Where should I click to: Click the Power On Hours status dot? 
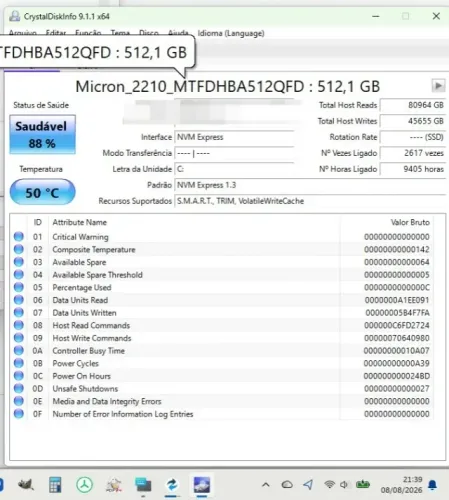click(x=19, y=376)
